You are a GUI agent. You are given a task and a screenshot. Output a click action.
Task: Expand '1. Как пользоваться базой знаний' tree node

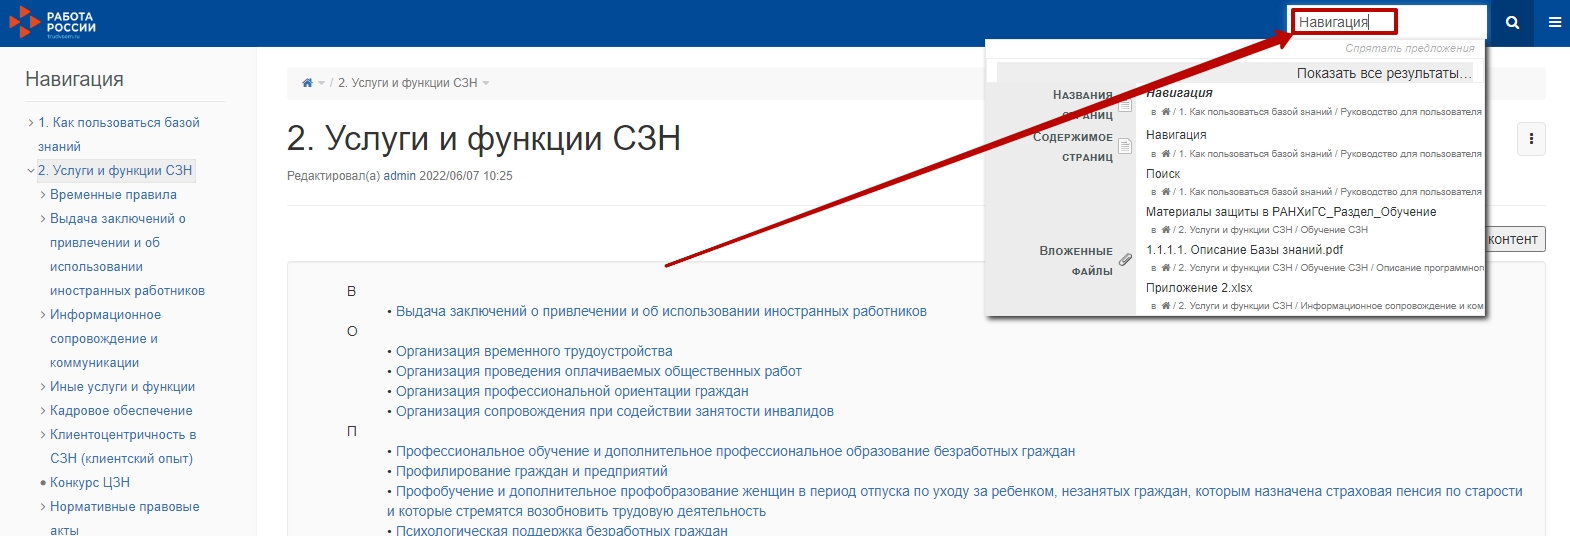click(x=31, y=123)
